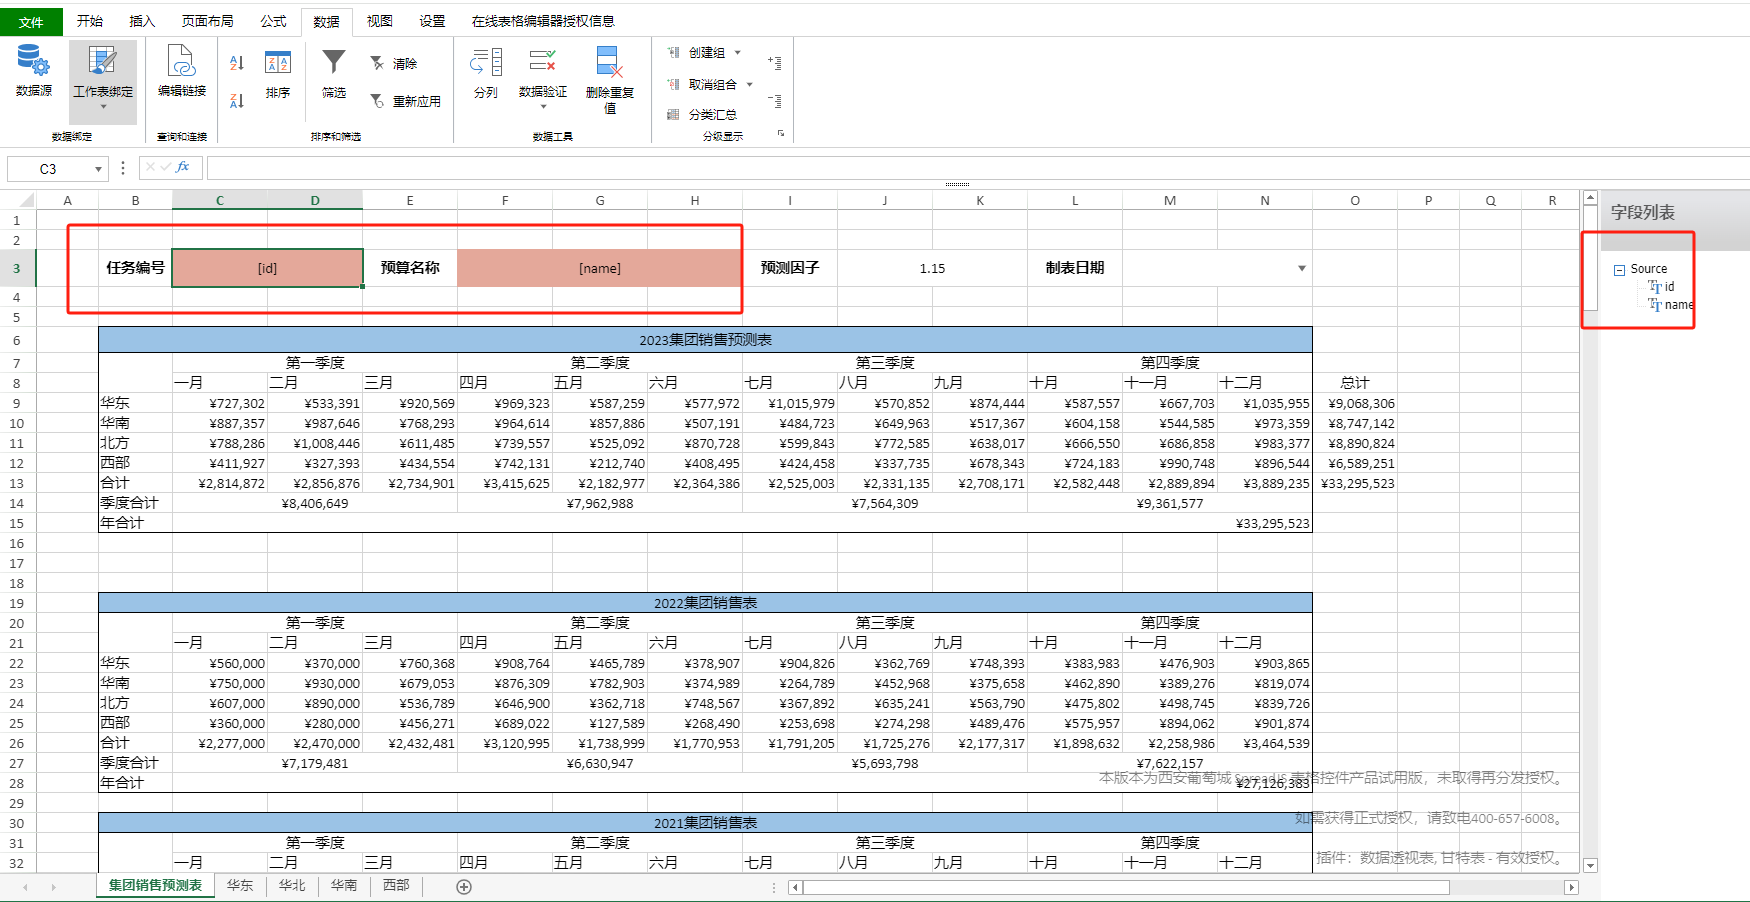
Task: Click the formula bar input field
Action: pyautogui.click(x=975, y=168)
